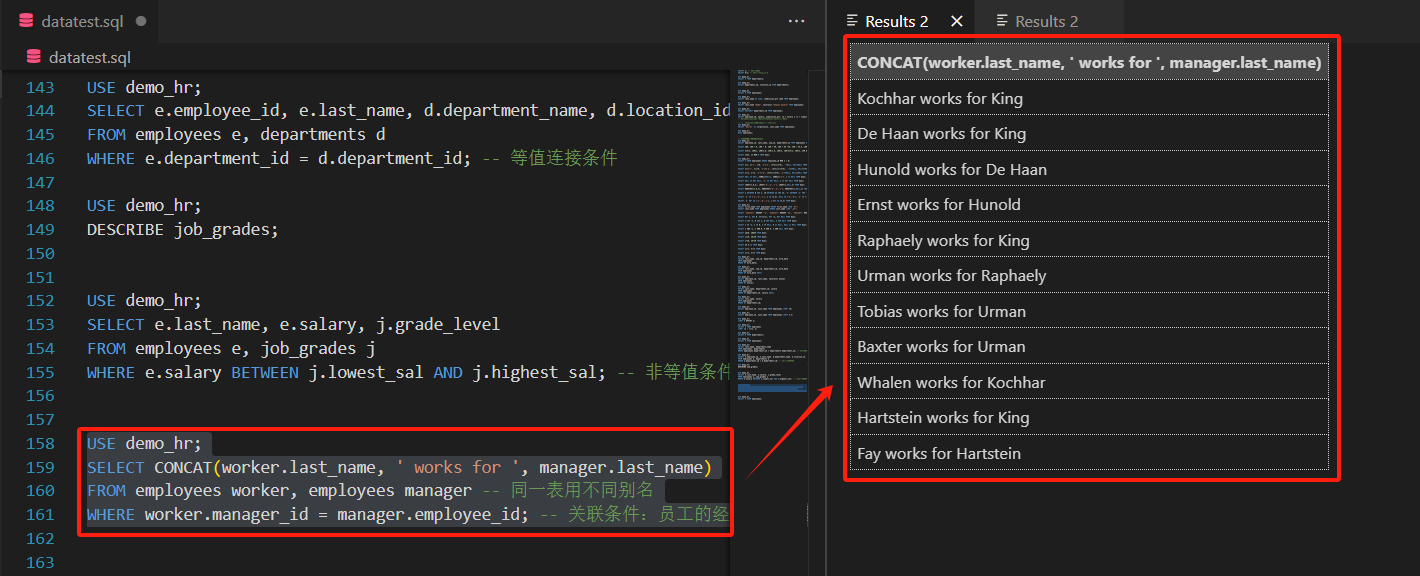This screenshot has width=1420, height=576.
Task: Click the WHERE worker.manager_id line 161
Action: 408,515
